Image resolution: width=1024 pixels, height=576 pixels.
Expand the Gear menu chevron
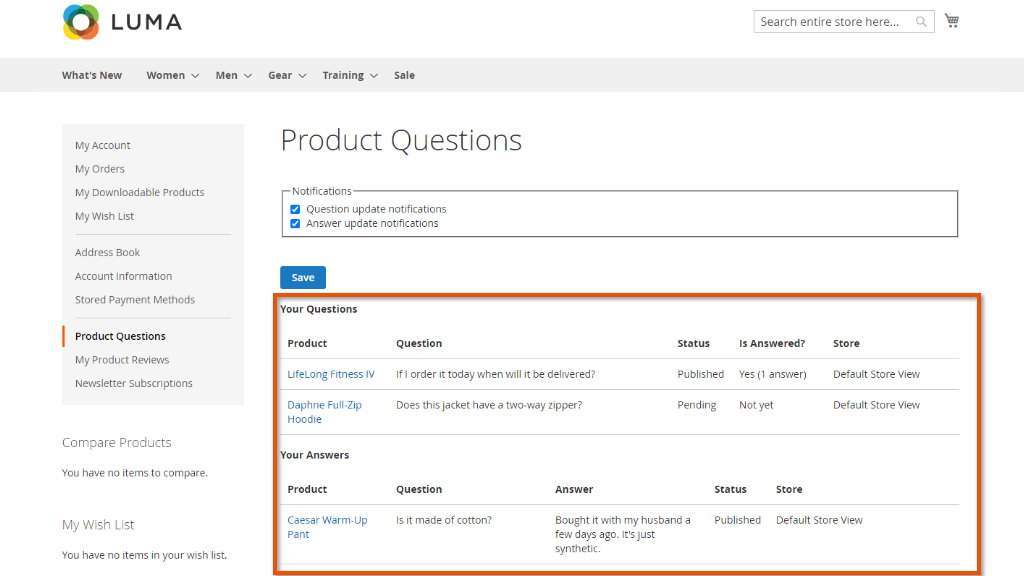[302, 76]
